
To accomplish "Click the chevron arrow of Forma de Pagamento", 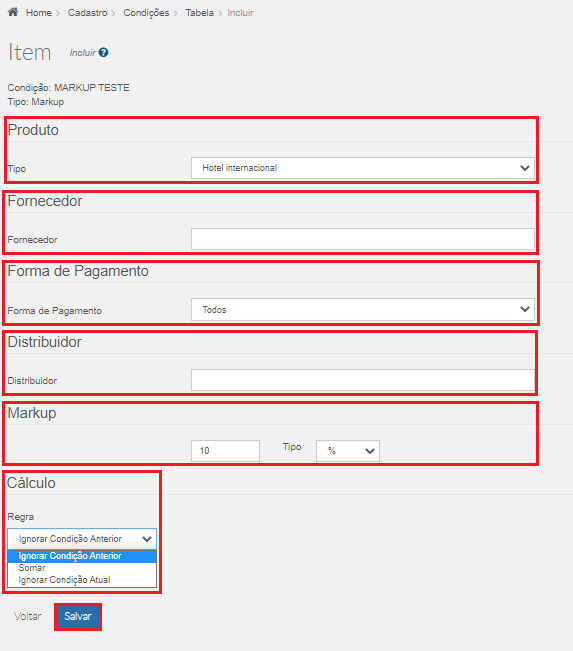I will [x=525, y=309].
